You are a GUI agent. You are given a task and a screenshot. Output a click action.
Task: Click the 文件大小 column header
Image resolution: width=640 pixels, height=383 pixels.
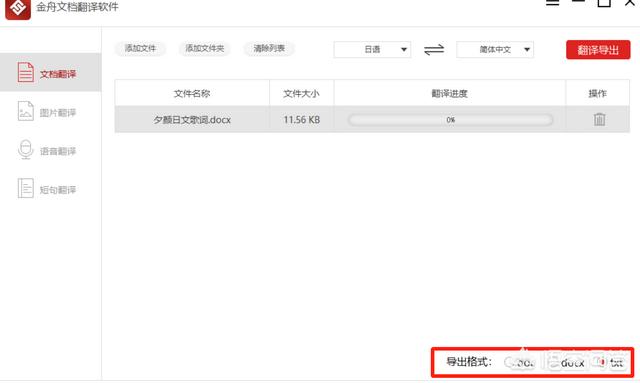(301, 94)
